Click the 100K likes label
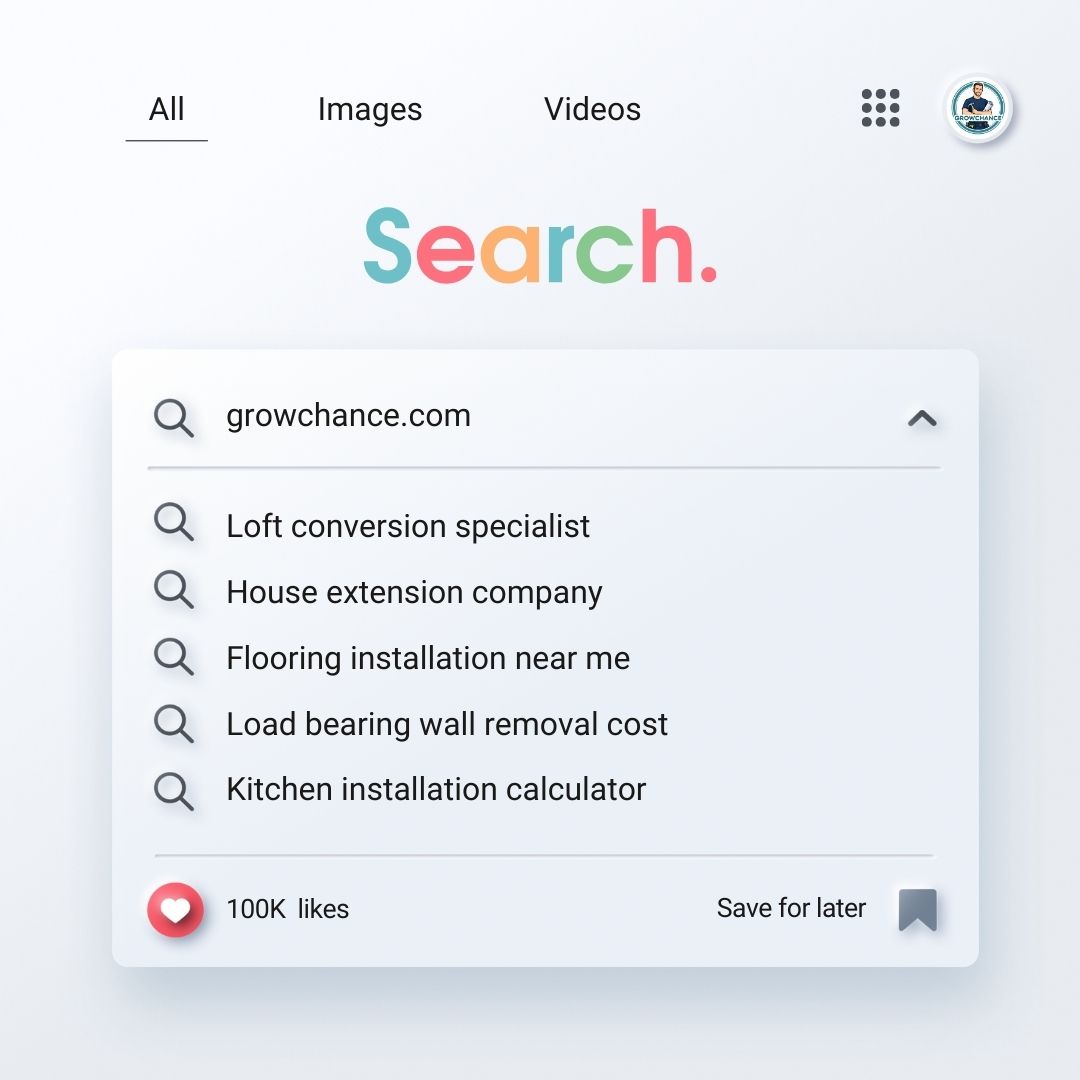This screenshot has height=1080, width=1080. pos(288,909)
